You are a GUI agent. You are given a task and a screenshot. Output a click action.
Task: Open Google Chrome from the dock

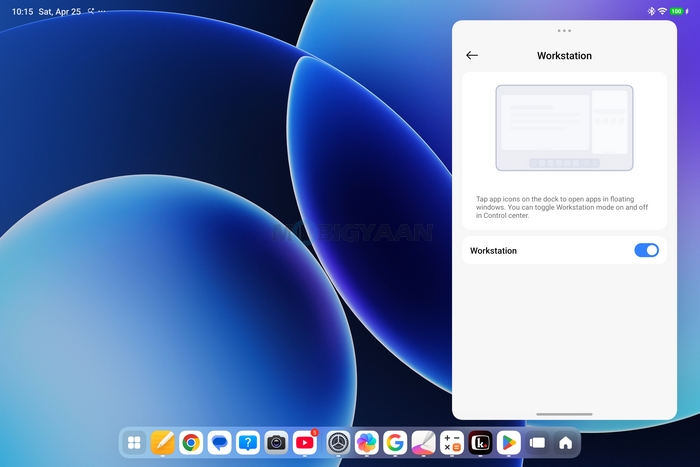tap(191, 442)
